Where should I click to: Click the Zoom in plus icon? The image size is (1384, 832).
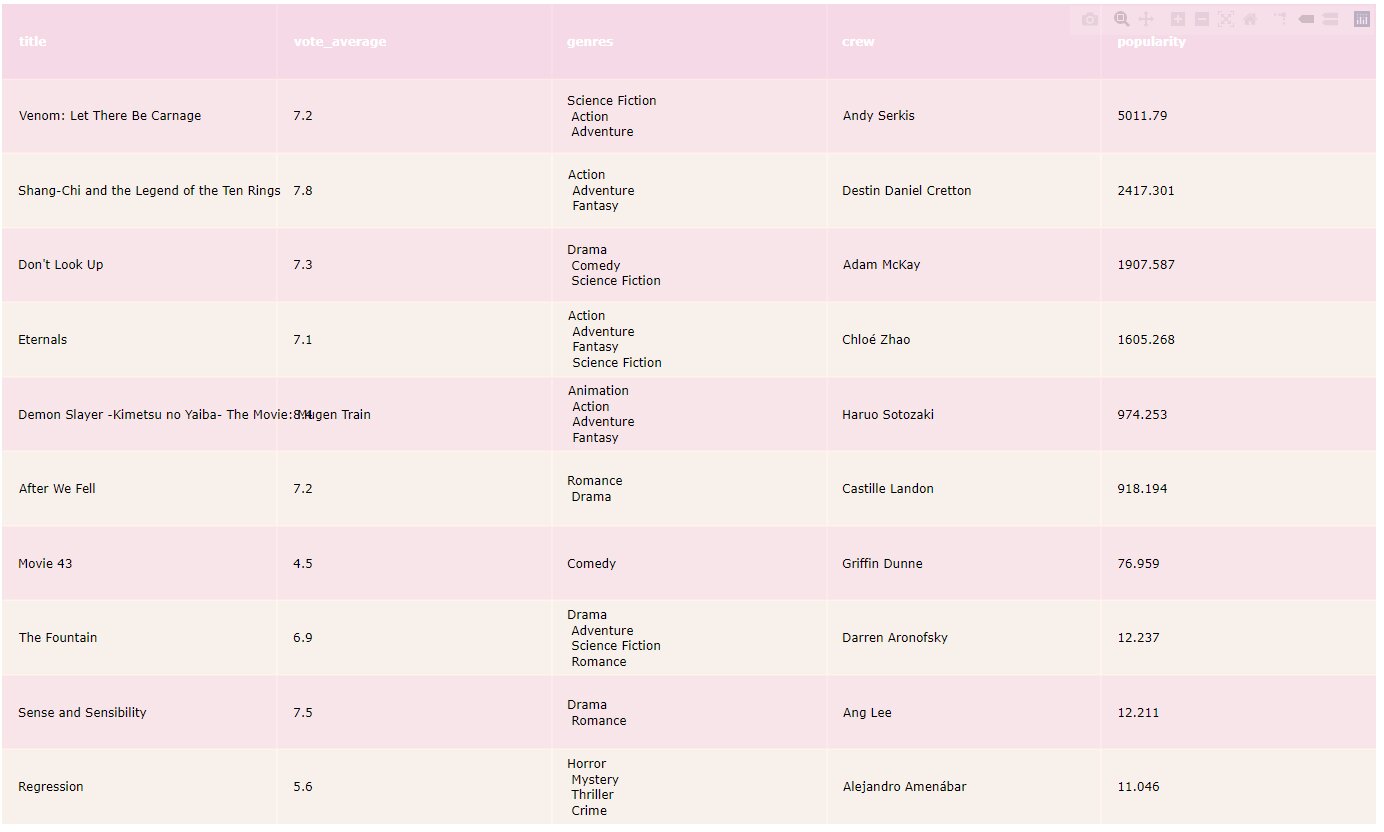pos(1178,19)
